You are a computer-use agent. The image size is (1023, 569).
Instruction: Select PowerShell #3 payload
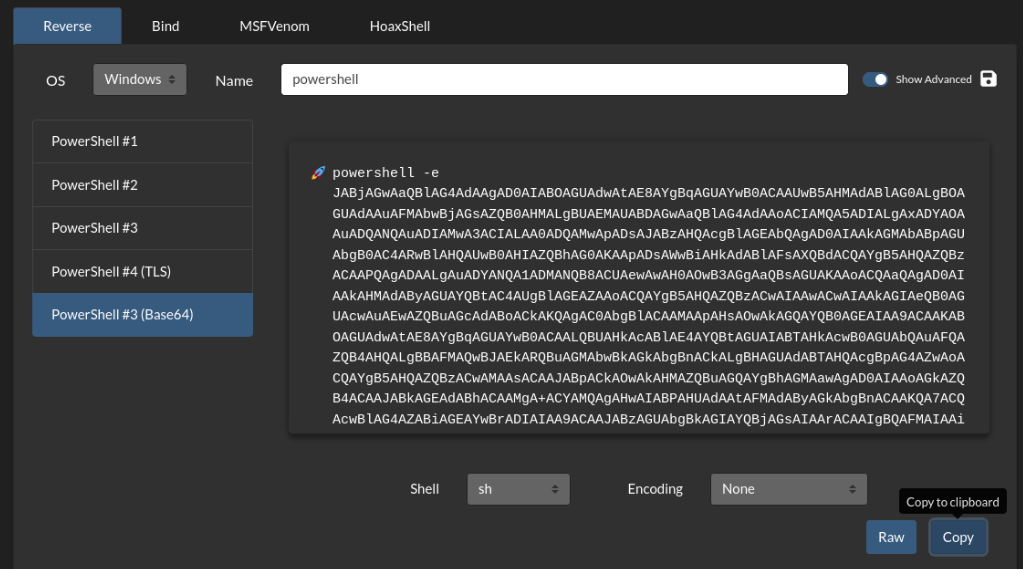142,228
